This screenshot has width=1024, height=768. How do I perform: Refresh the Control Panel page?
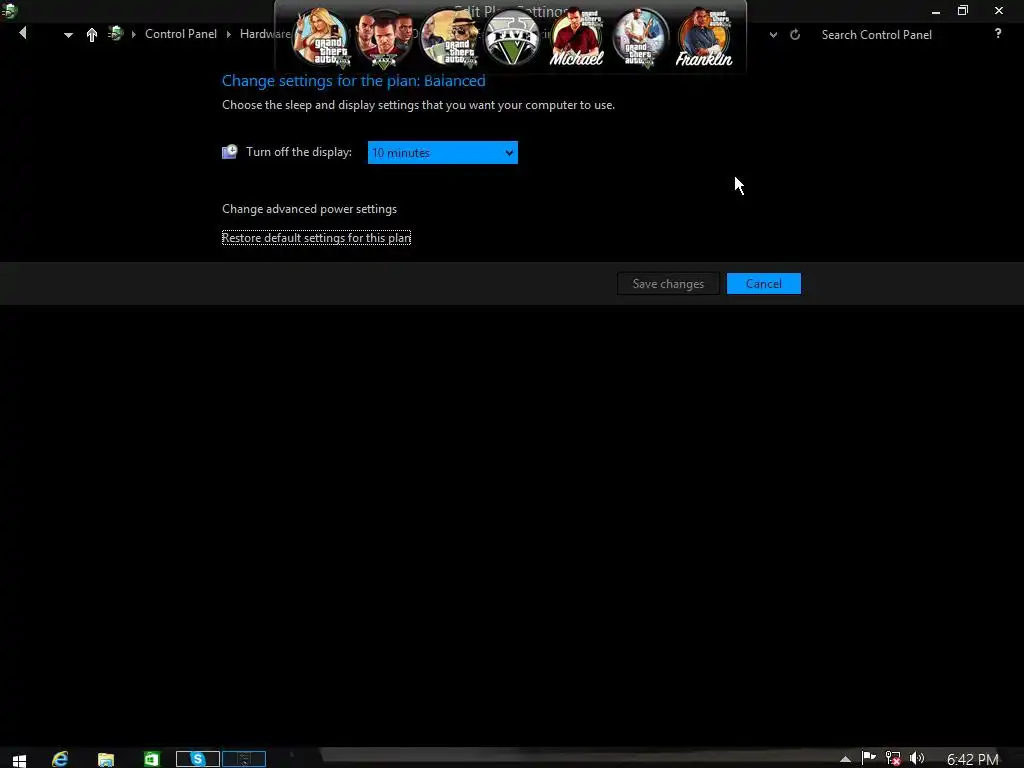[795, 35]
